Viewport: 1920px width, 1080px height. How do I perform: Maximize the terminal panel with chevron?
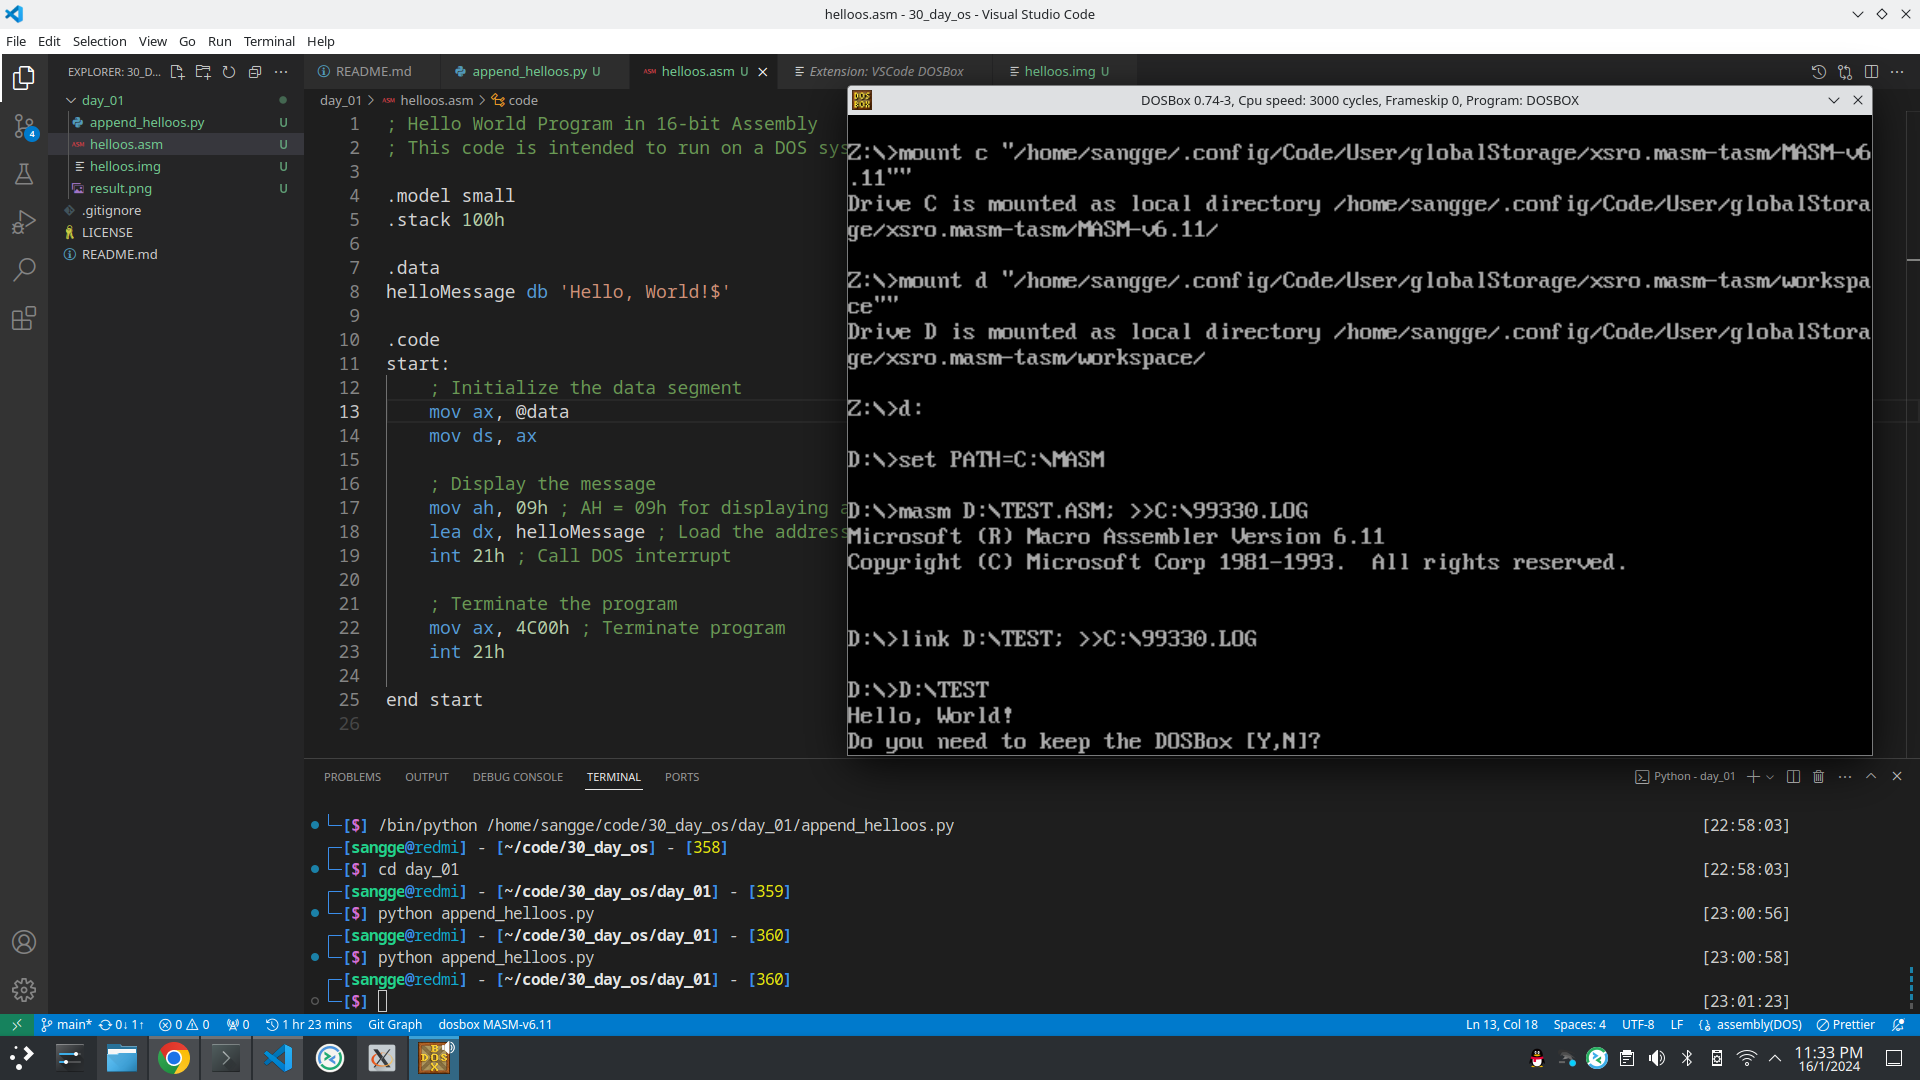[x=1871, y=777]
